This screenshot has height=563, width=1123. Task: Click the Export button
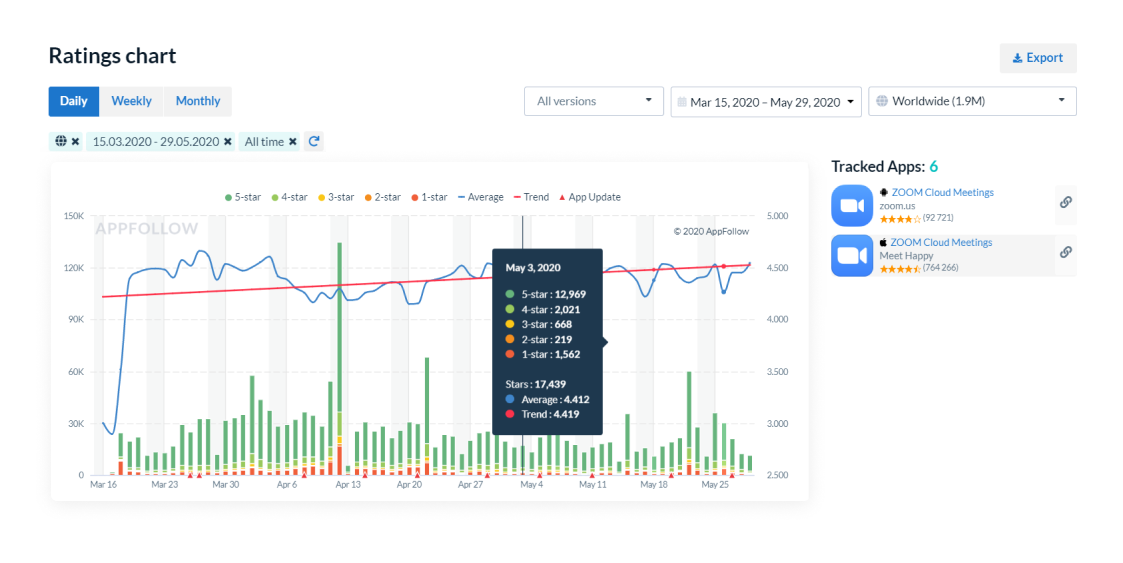(1037, 58)
